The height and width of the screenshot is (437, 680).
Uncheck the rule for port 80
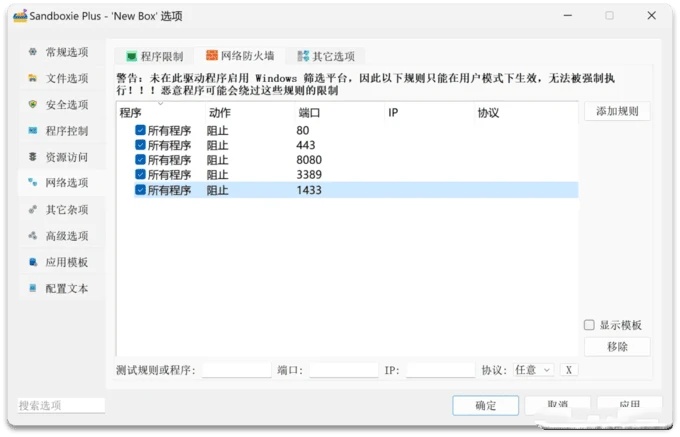(140, 130)
